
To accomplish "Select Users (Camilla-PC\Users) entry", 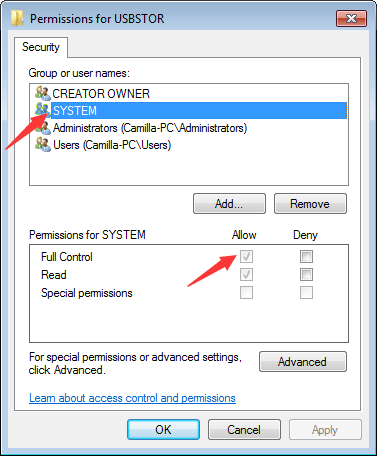I will [x=112, y=145].
